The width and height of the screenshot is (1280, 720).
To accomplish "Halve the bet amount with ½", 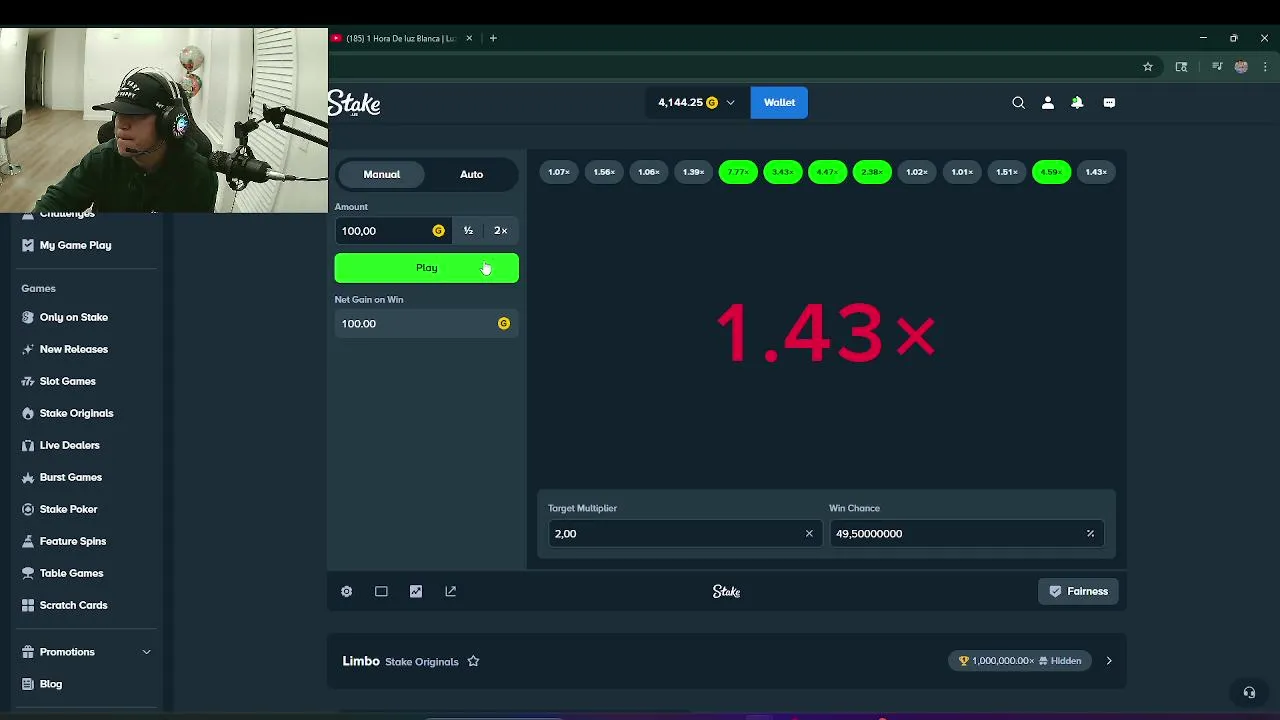I will (468, 231).
